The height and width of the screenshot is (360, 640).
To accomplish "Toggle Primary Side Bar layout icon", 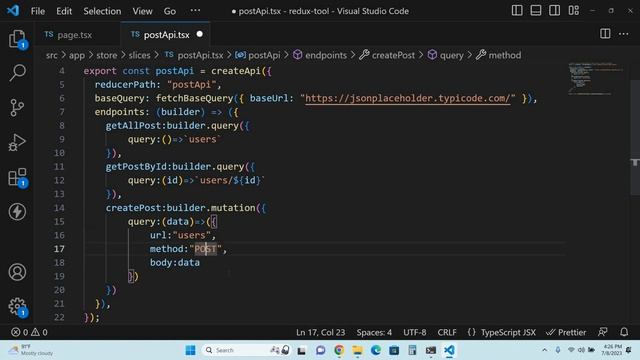I will (x=517, y=11).
